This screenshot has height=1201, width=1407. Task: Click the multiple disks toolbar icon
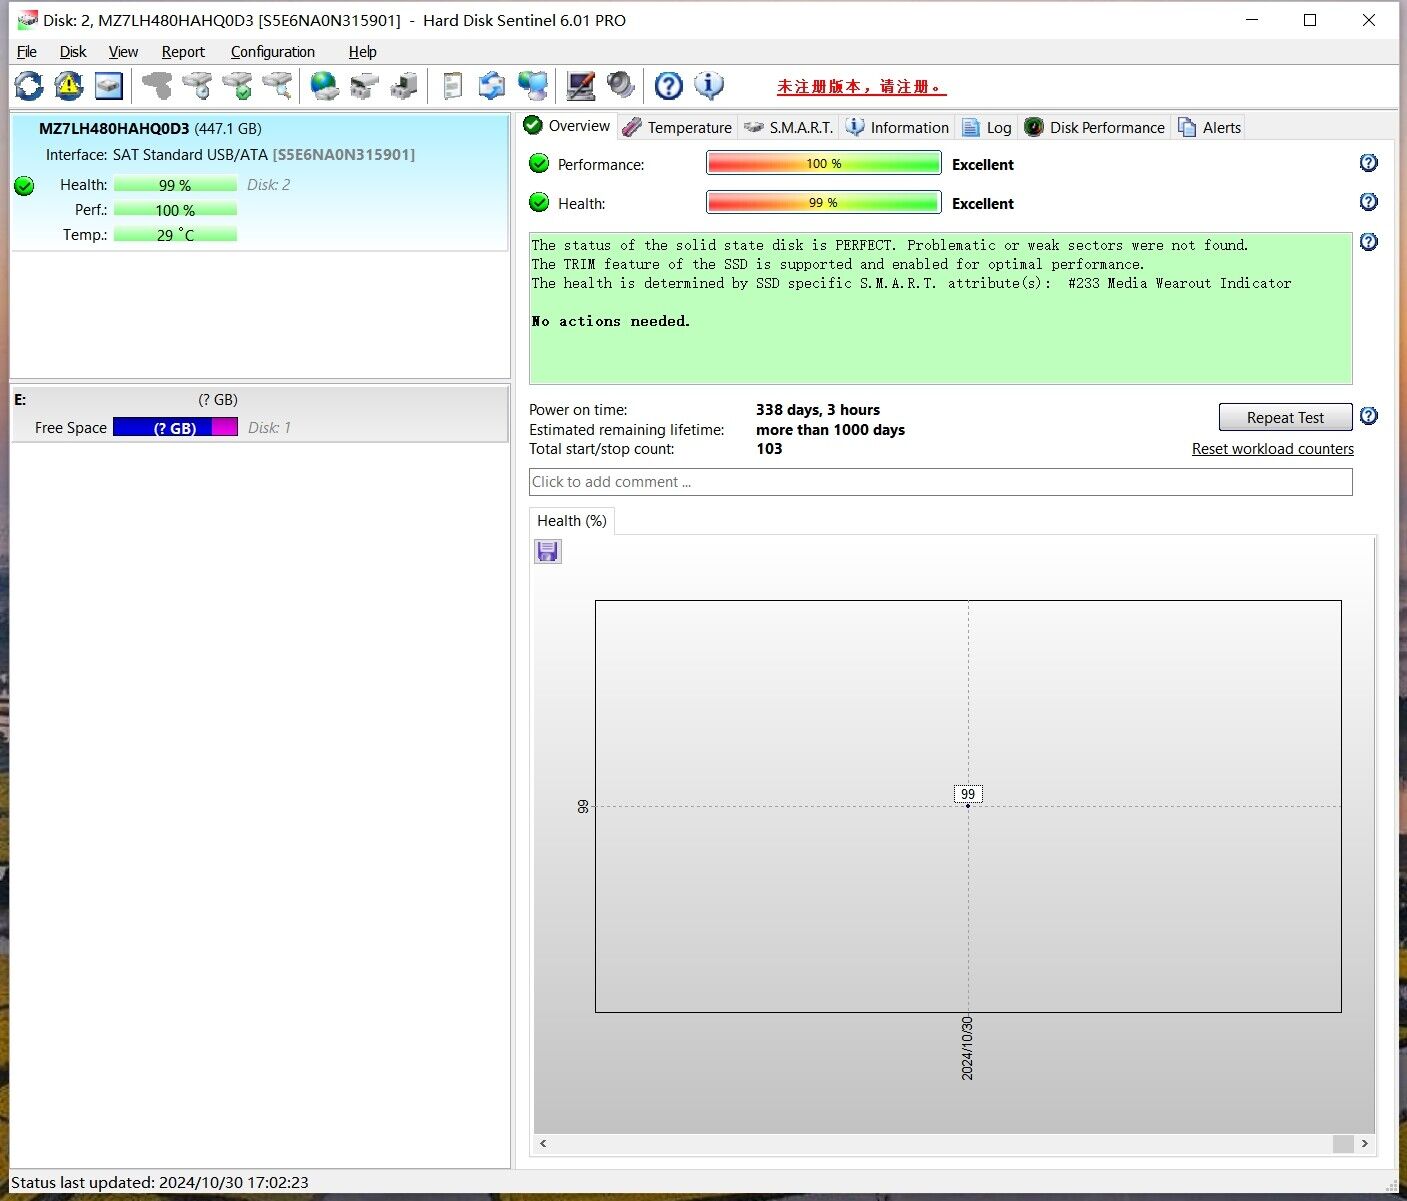click(364, 86)
